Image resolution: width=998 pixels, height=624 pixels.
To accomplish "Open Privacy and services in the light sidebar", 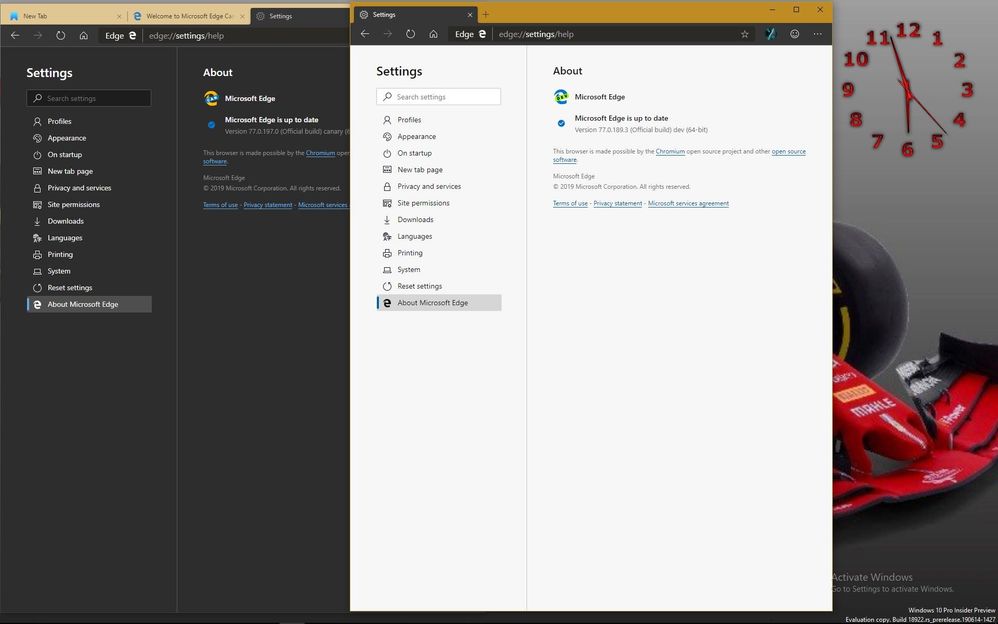I will (439, 186).
